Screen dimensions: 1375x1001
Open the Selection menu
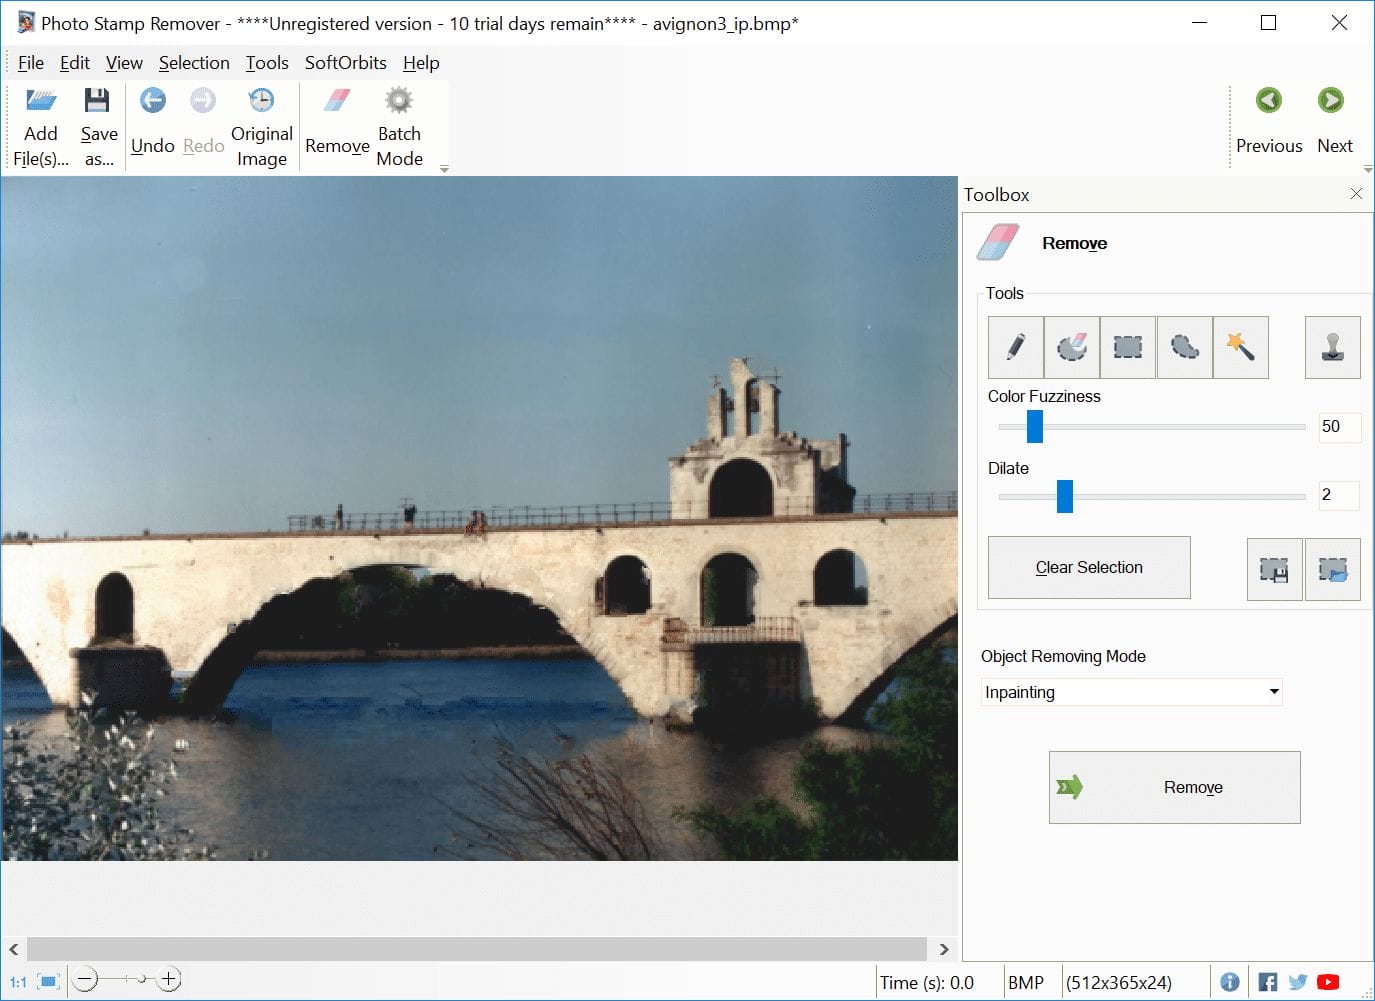click(x=194, y=63)
